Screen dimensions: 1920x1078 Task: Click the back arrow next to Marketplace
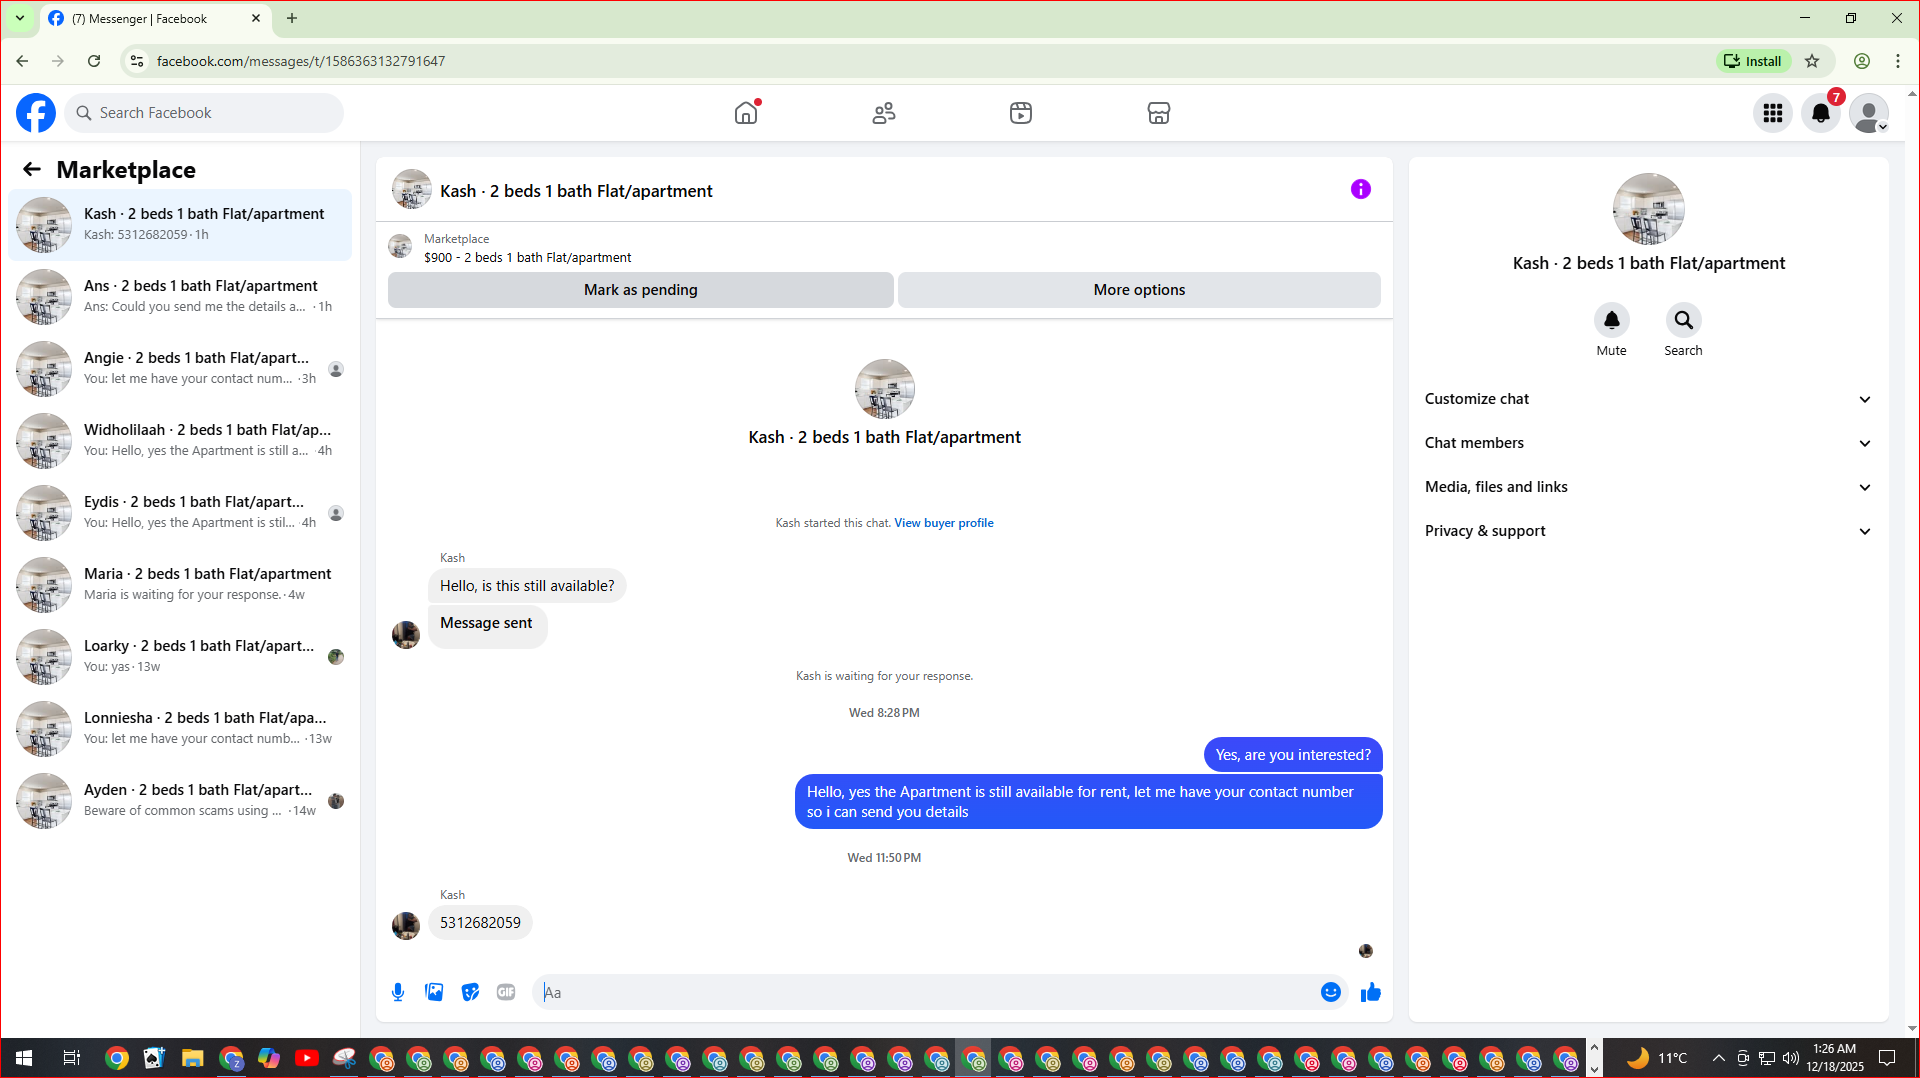tap(32, 169)
